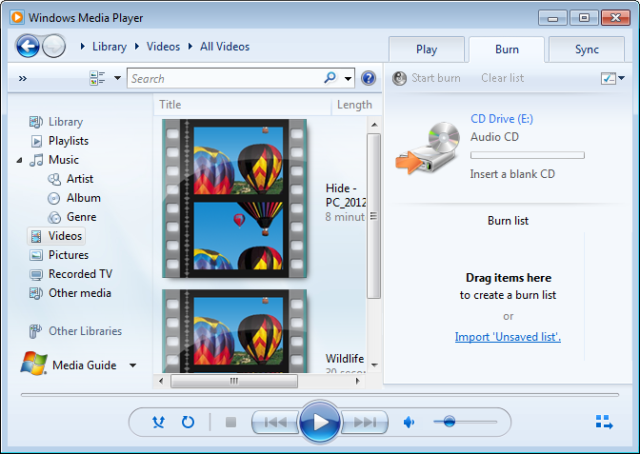Open the Burn options dropdown arrow
This screenshot has height=454, width=640.
[622, 78]
